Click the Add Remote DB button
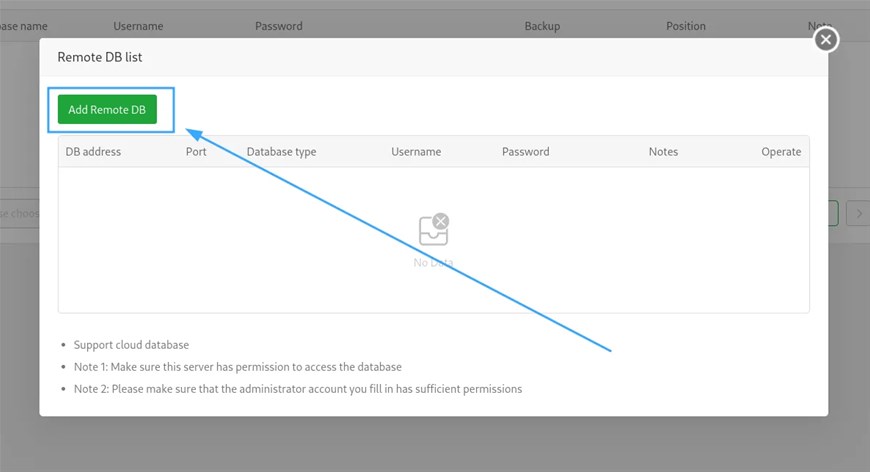The width and height of the screenshot is (870, 472). 107,109
